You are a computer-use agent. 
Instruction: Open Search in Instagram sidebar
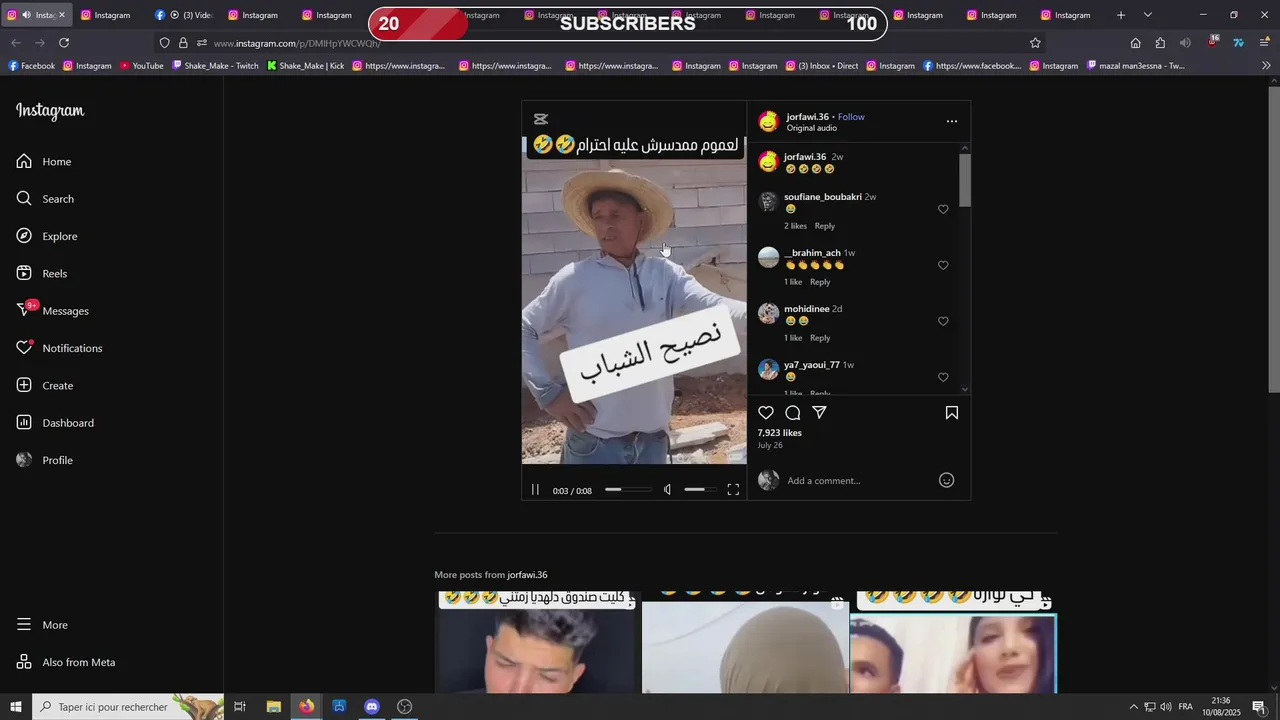pos(45,199)
